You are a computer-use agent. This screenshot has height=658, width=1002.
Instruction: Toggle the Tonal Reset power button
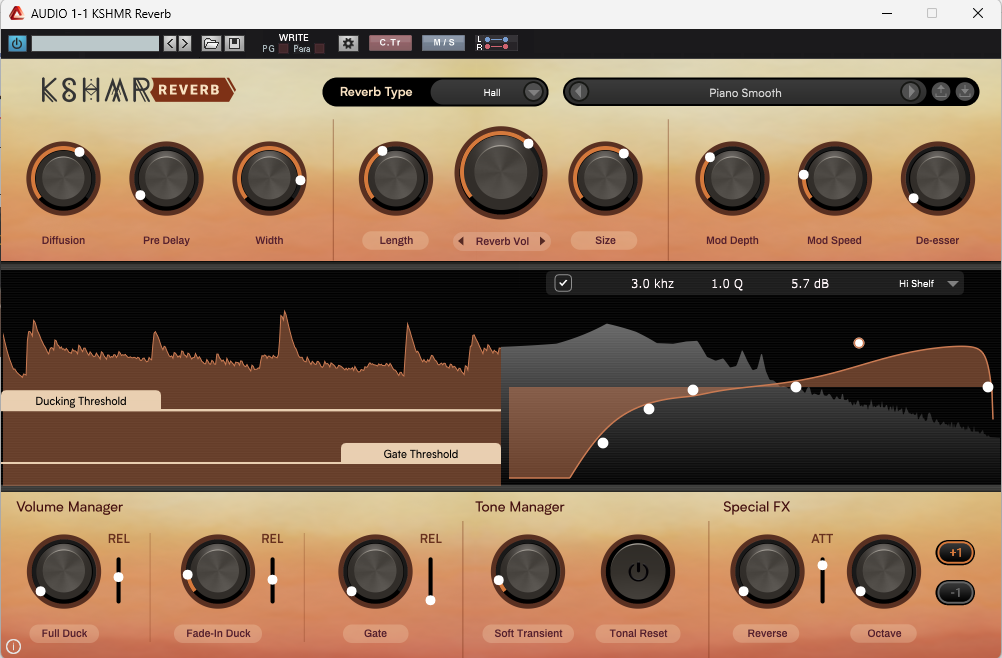[638, 571]
